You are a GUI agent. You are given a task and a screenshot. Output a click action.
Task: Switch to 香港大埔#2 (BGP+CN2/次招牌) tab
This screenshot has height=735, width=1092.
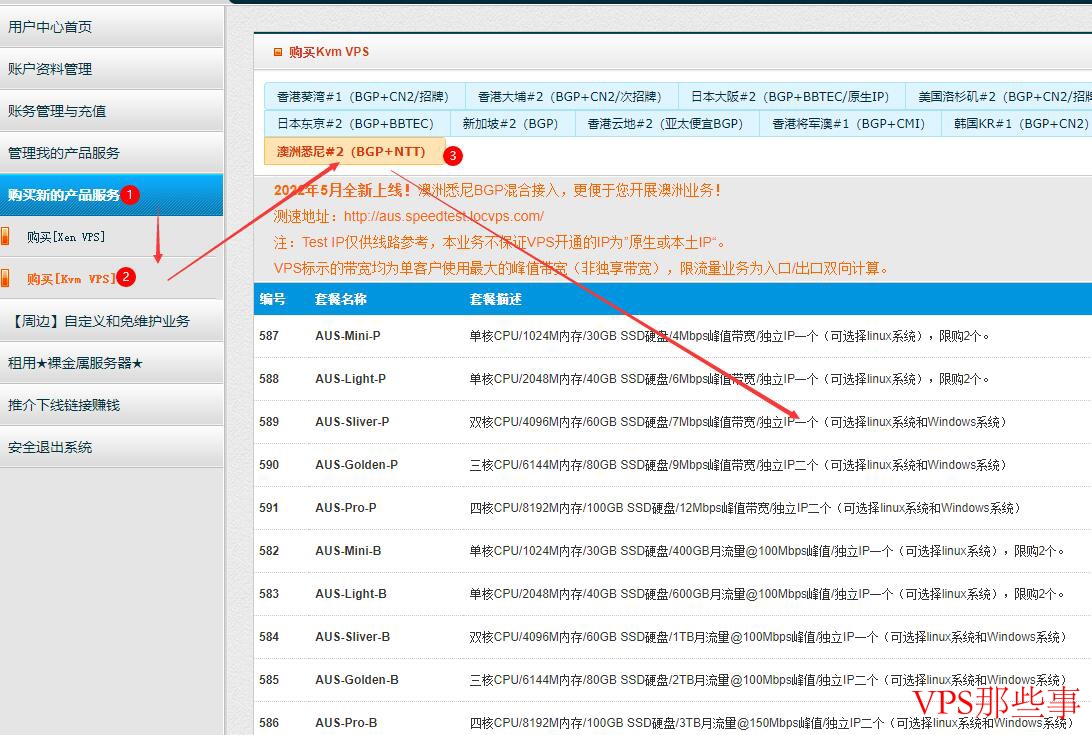(570, 97)
